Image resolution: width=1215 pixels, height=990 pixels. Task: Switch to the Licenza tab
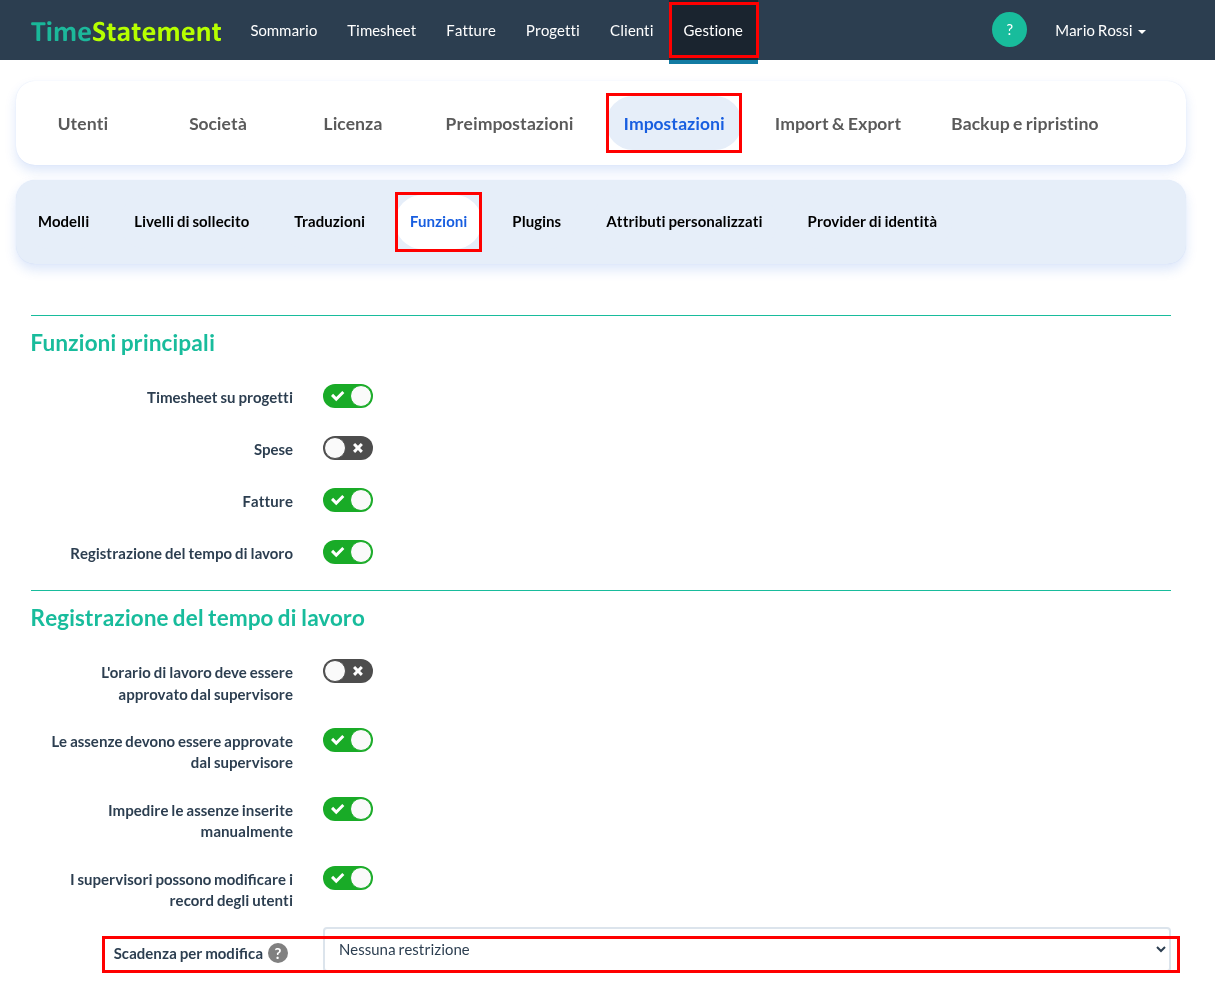[353, 124]
